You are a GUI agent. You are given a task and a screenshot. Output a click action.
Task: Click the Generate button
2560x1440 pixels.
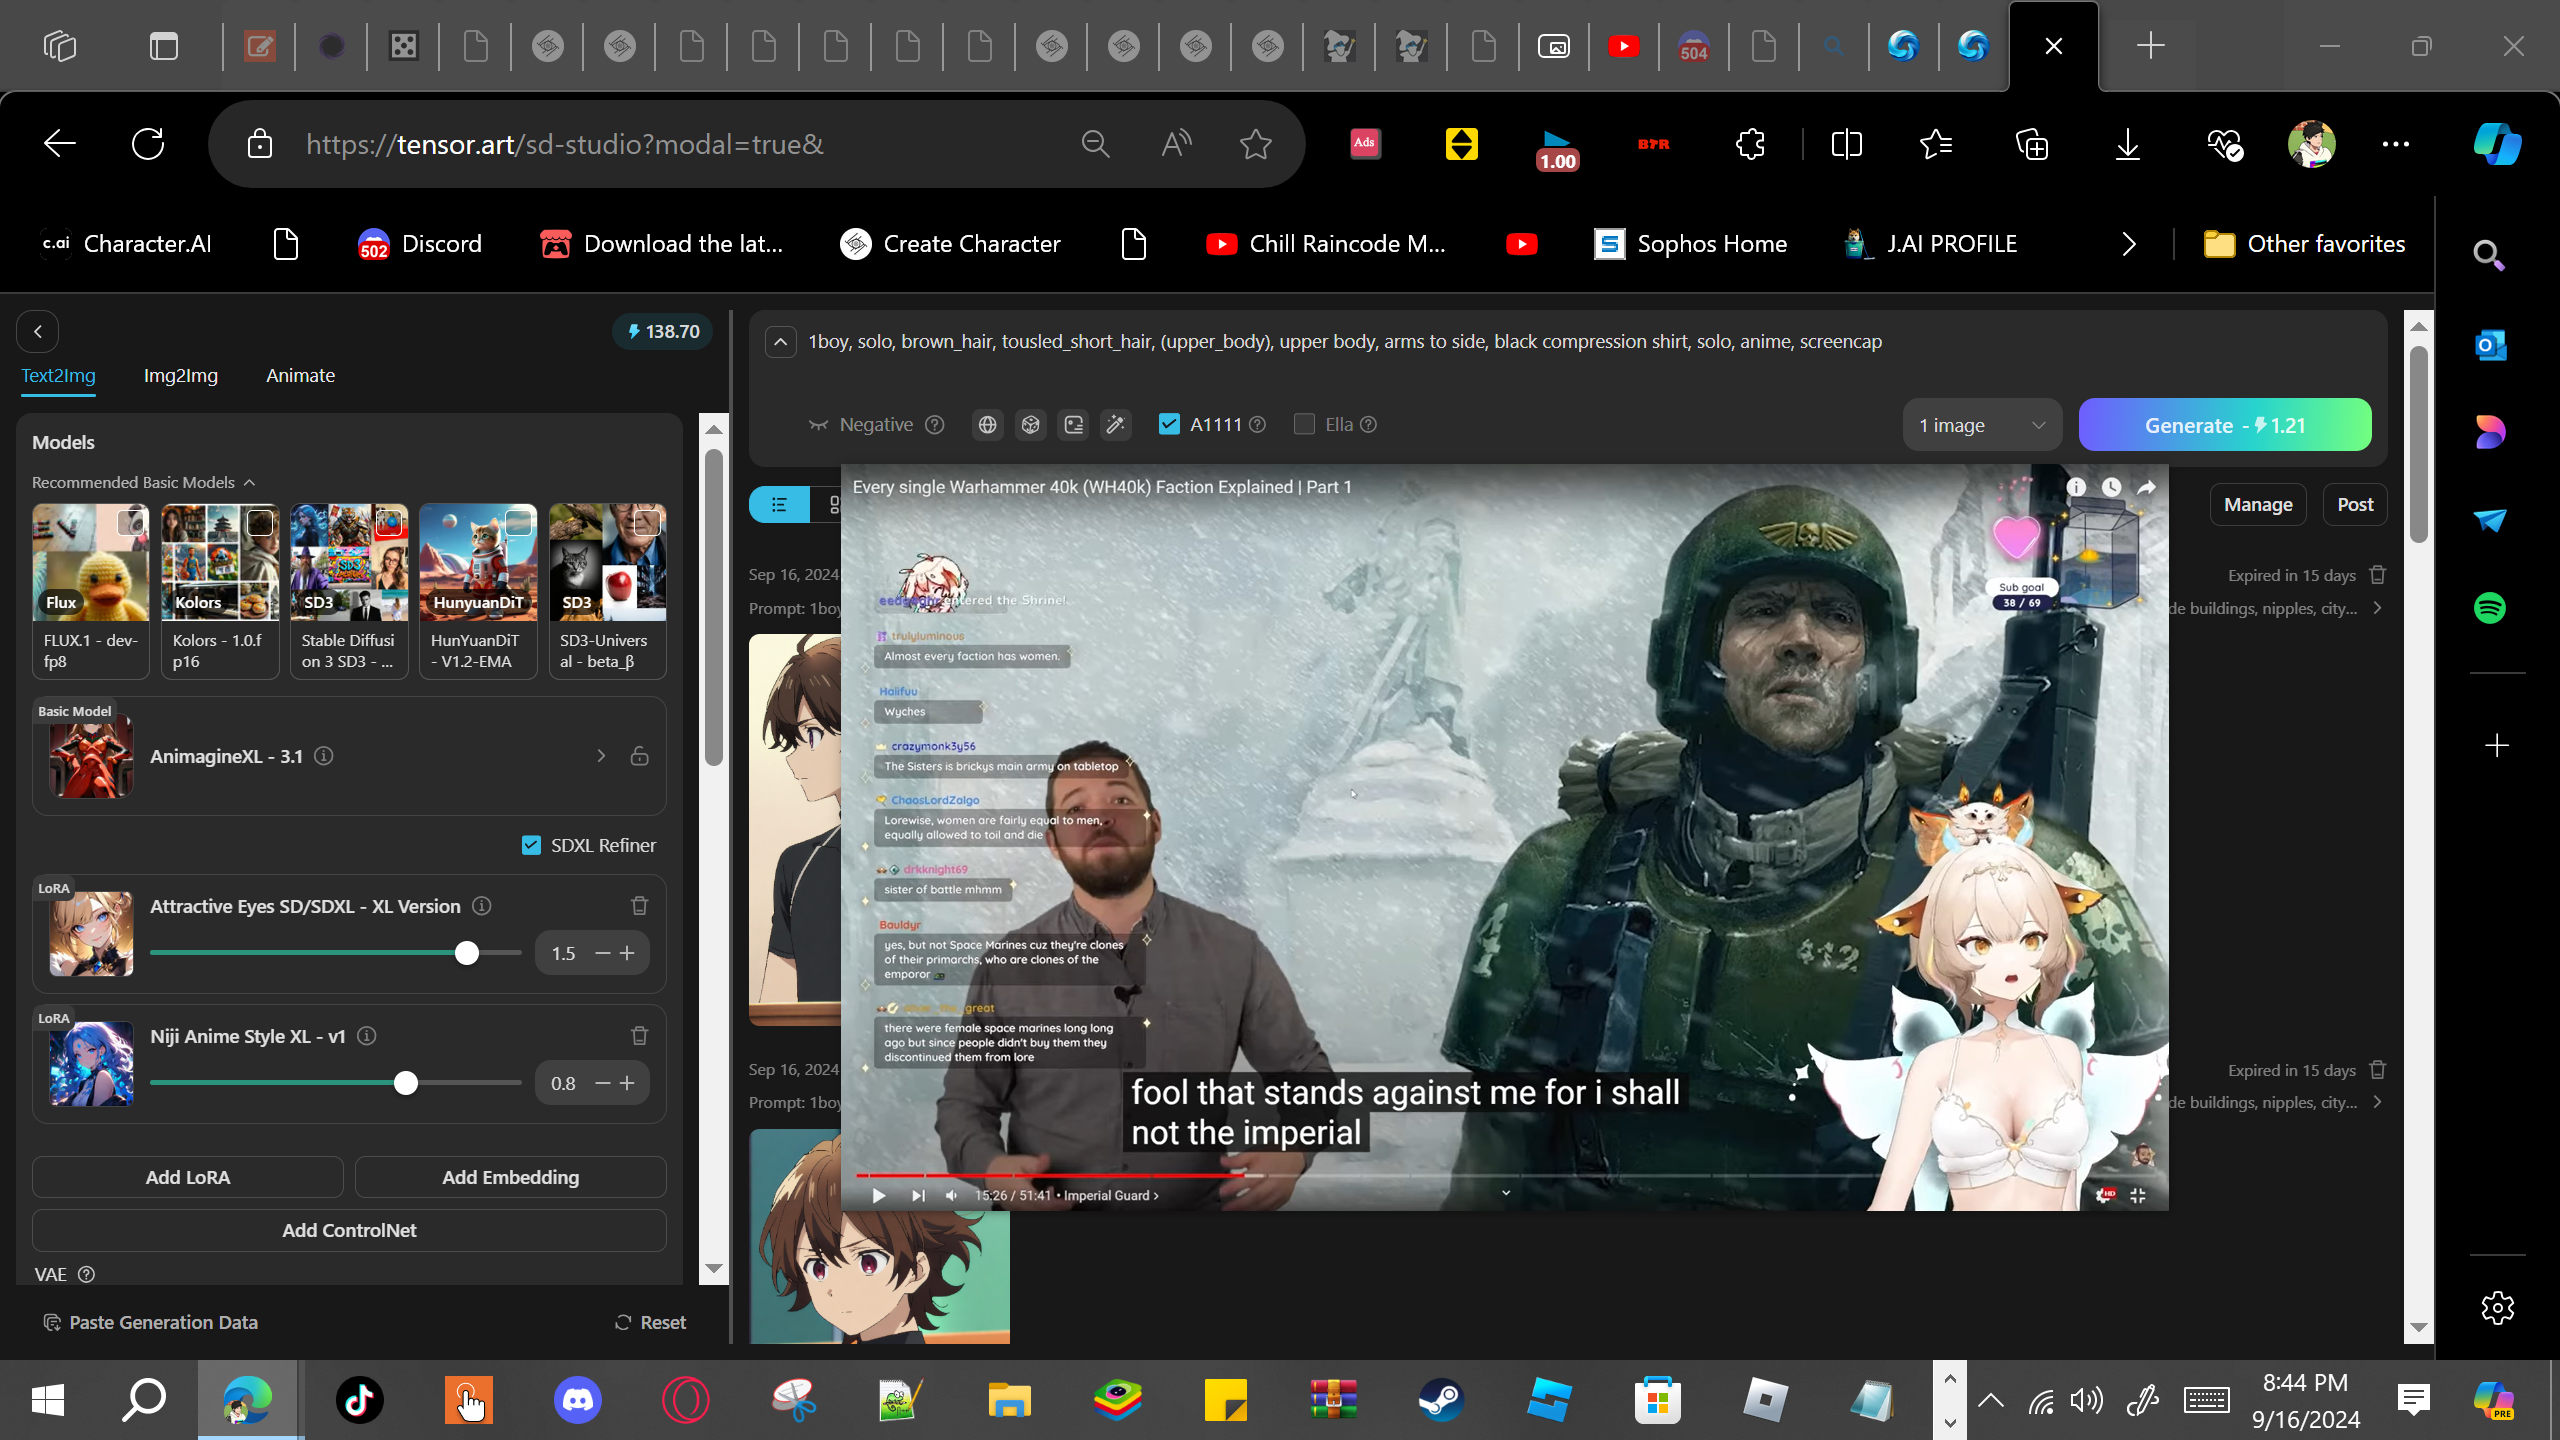2225,426
